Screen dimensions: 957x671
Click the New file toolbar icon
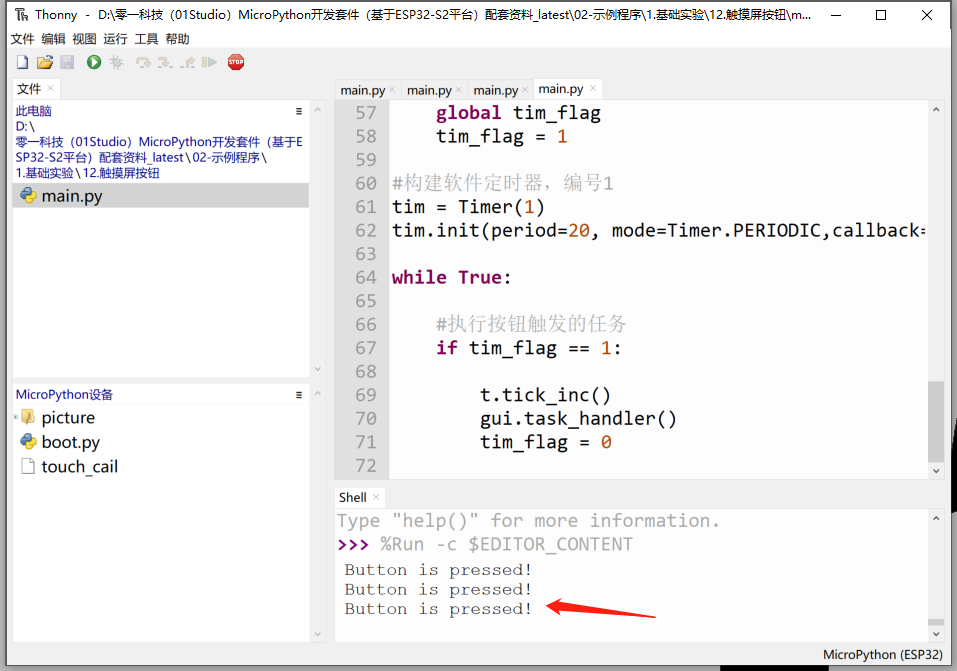[21, 62]
